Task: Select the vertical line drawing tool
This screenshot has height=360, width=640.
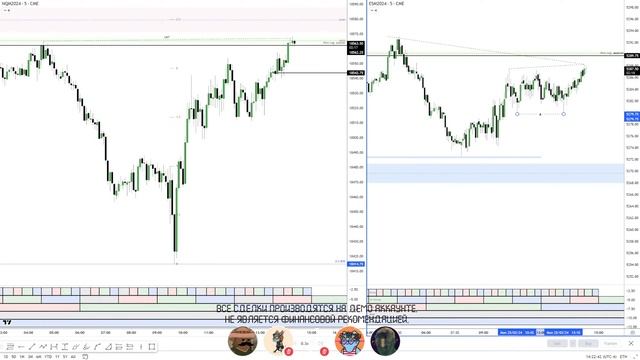Action: (x=141, y=347)
